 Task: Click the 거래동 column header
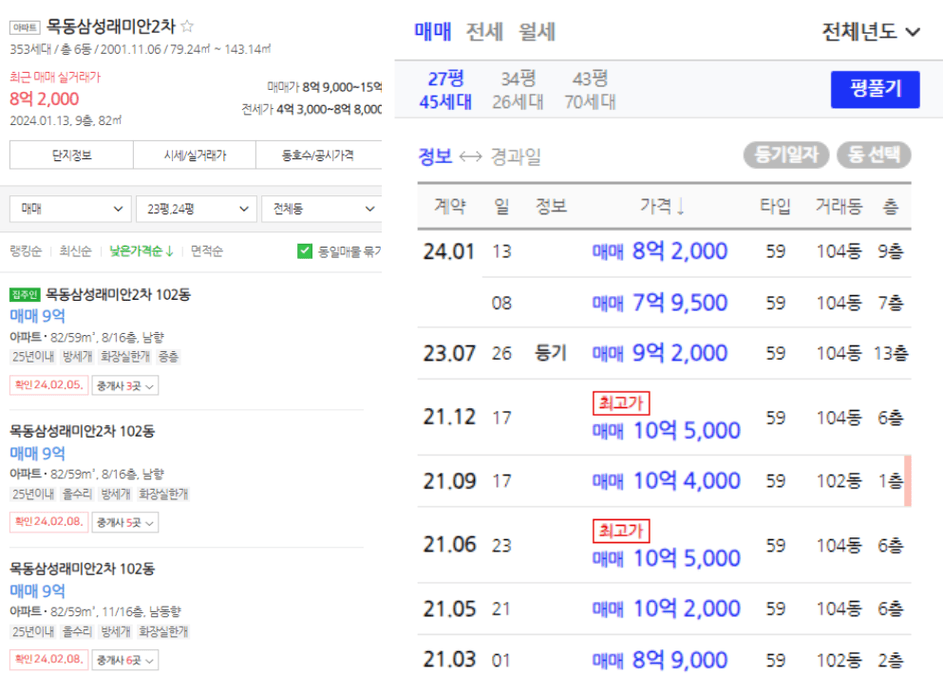(x=839, y=206)
